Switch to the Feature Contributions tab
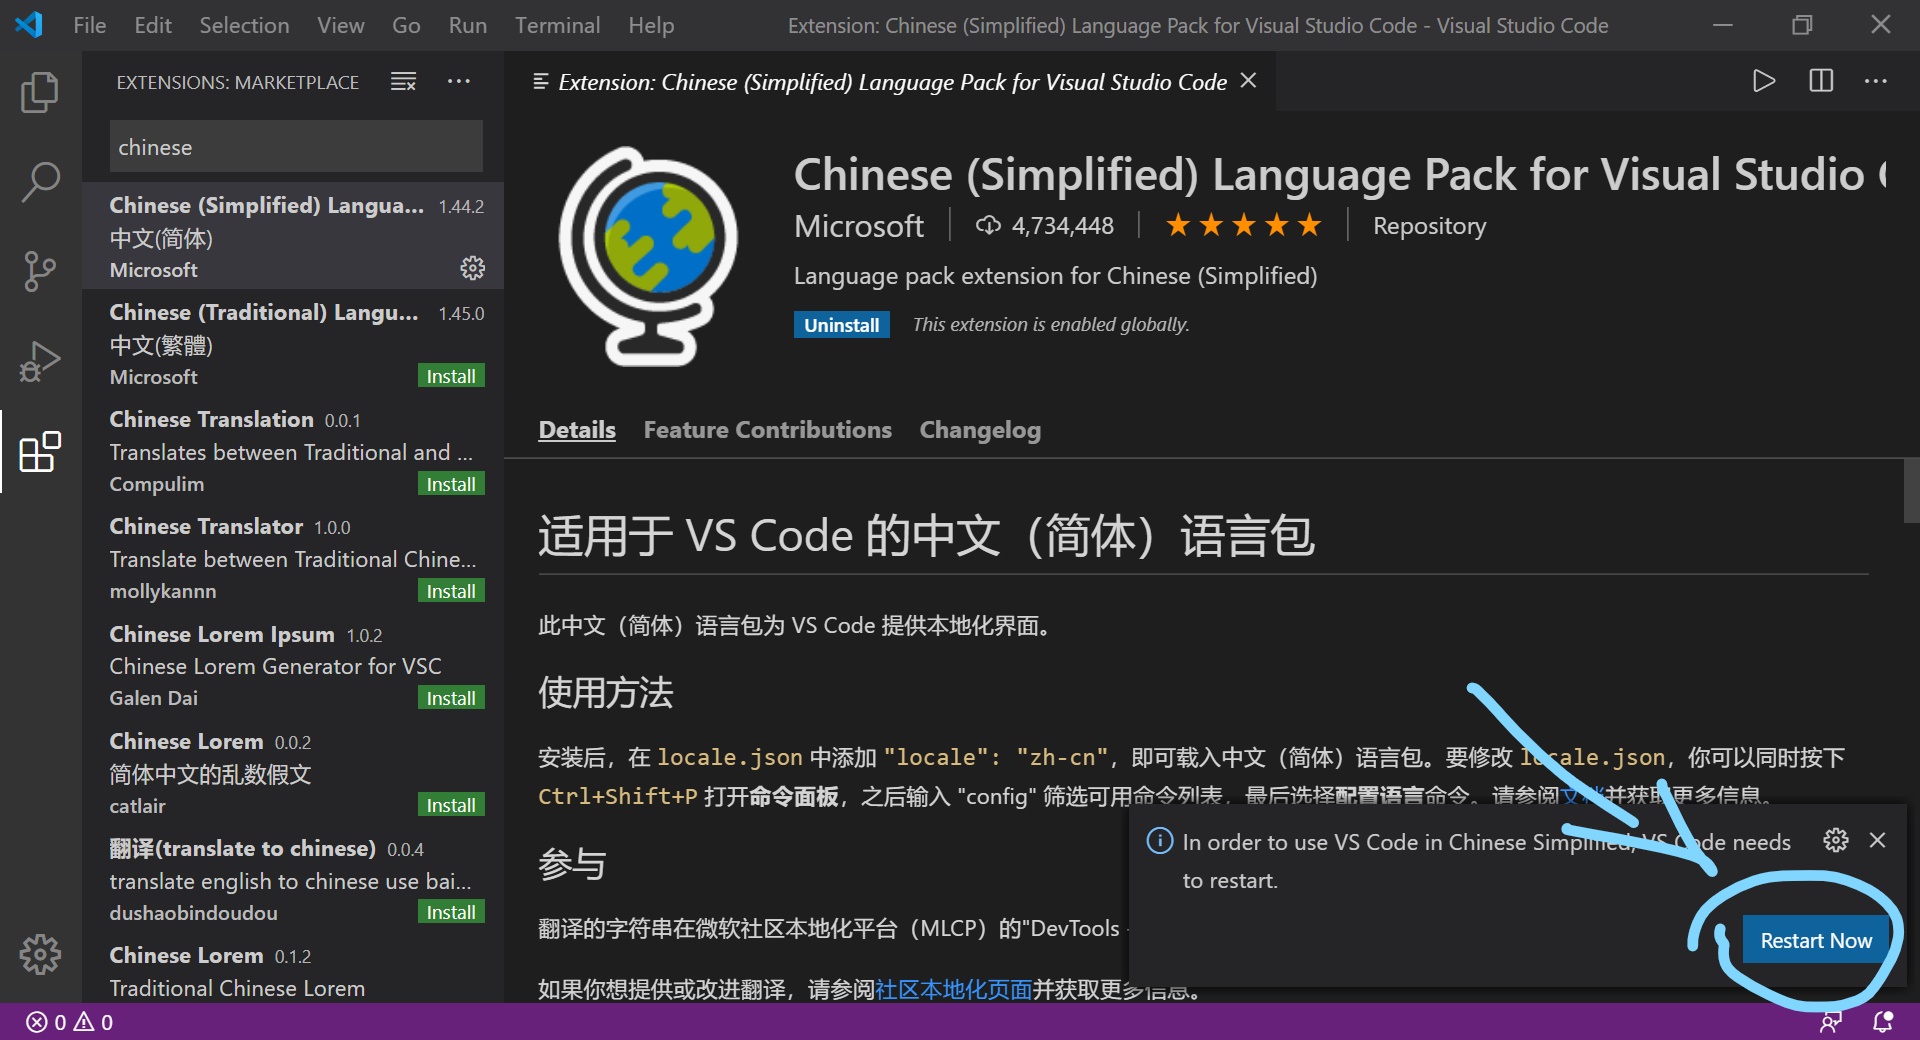Image resolution: width=1920 pixels, height=1040 pixels. (x=767, y=430)
